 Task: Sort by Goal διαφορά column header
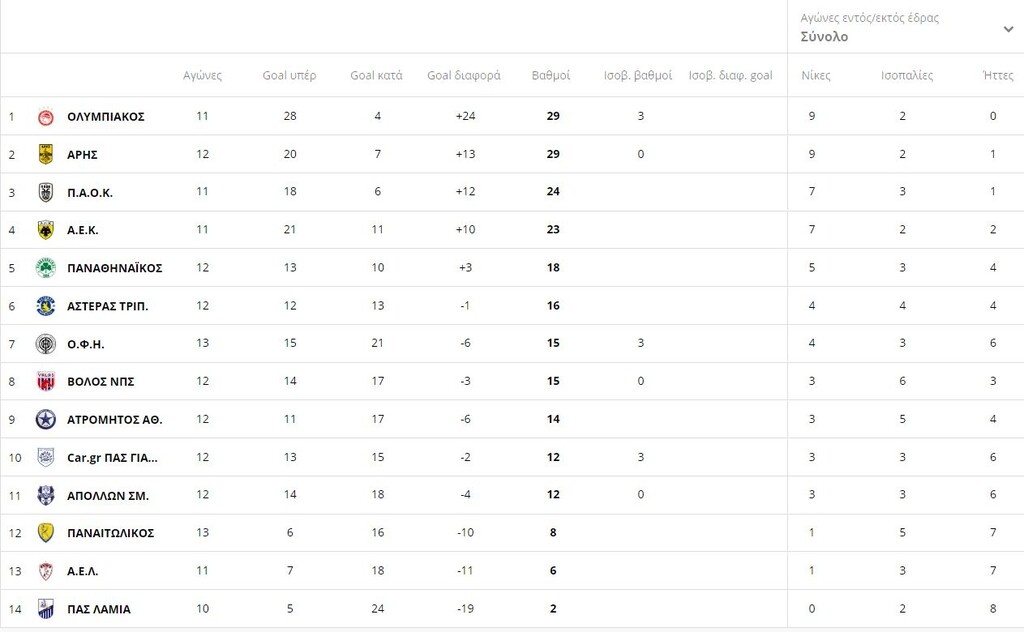[x=464, y=76]
